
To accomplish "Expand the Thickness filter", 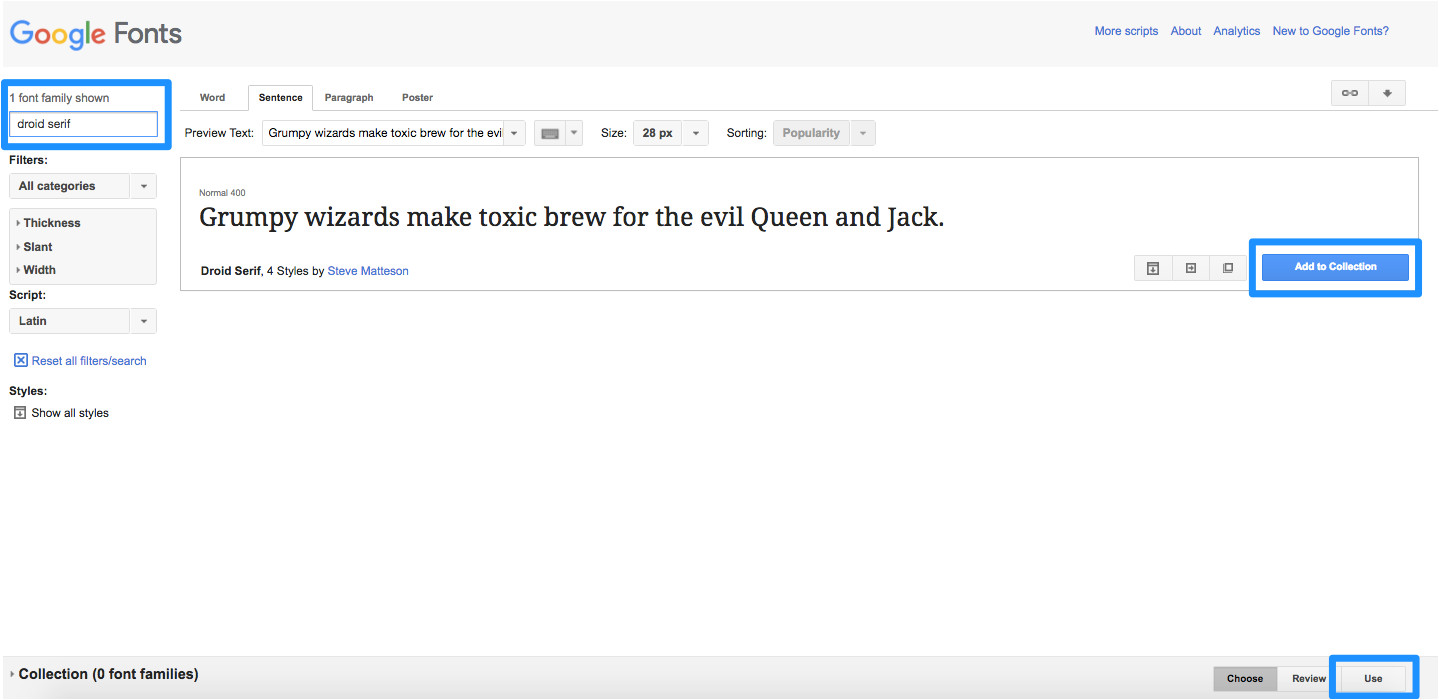I will (51, 223).
